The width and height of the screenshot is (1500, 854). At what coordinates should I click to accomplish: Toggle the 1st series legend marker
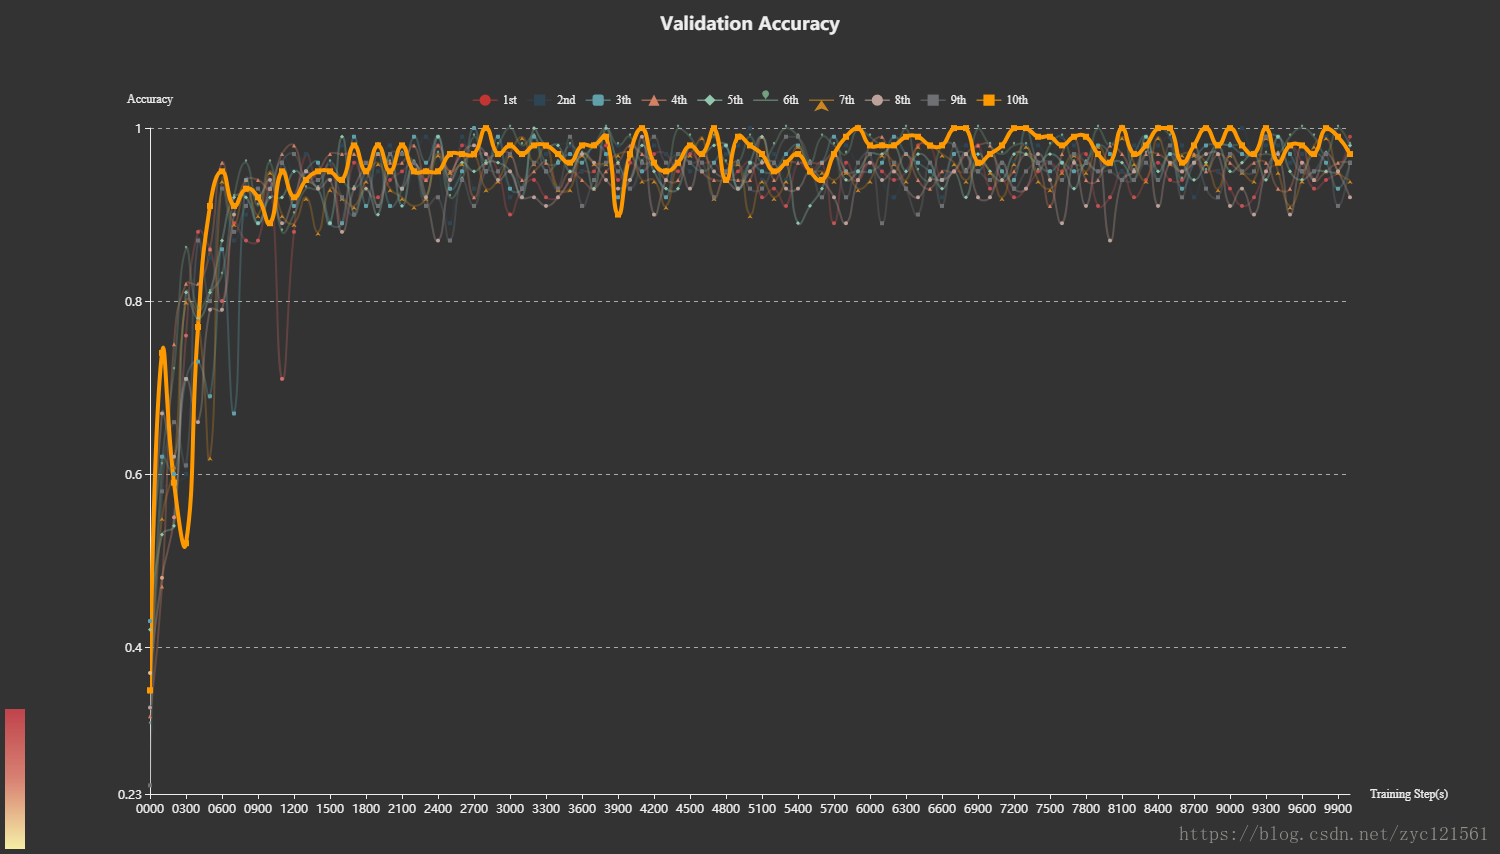pos(485,100)
